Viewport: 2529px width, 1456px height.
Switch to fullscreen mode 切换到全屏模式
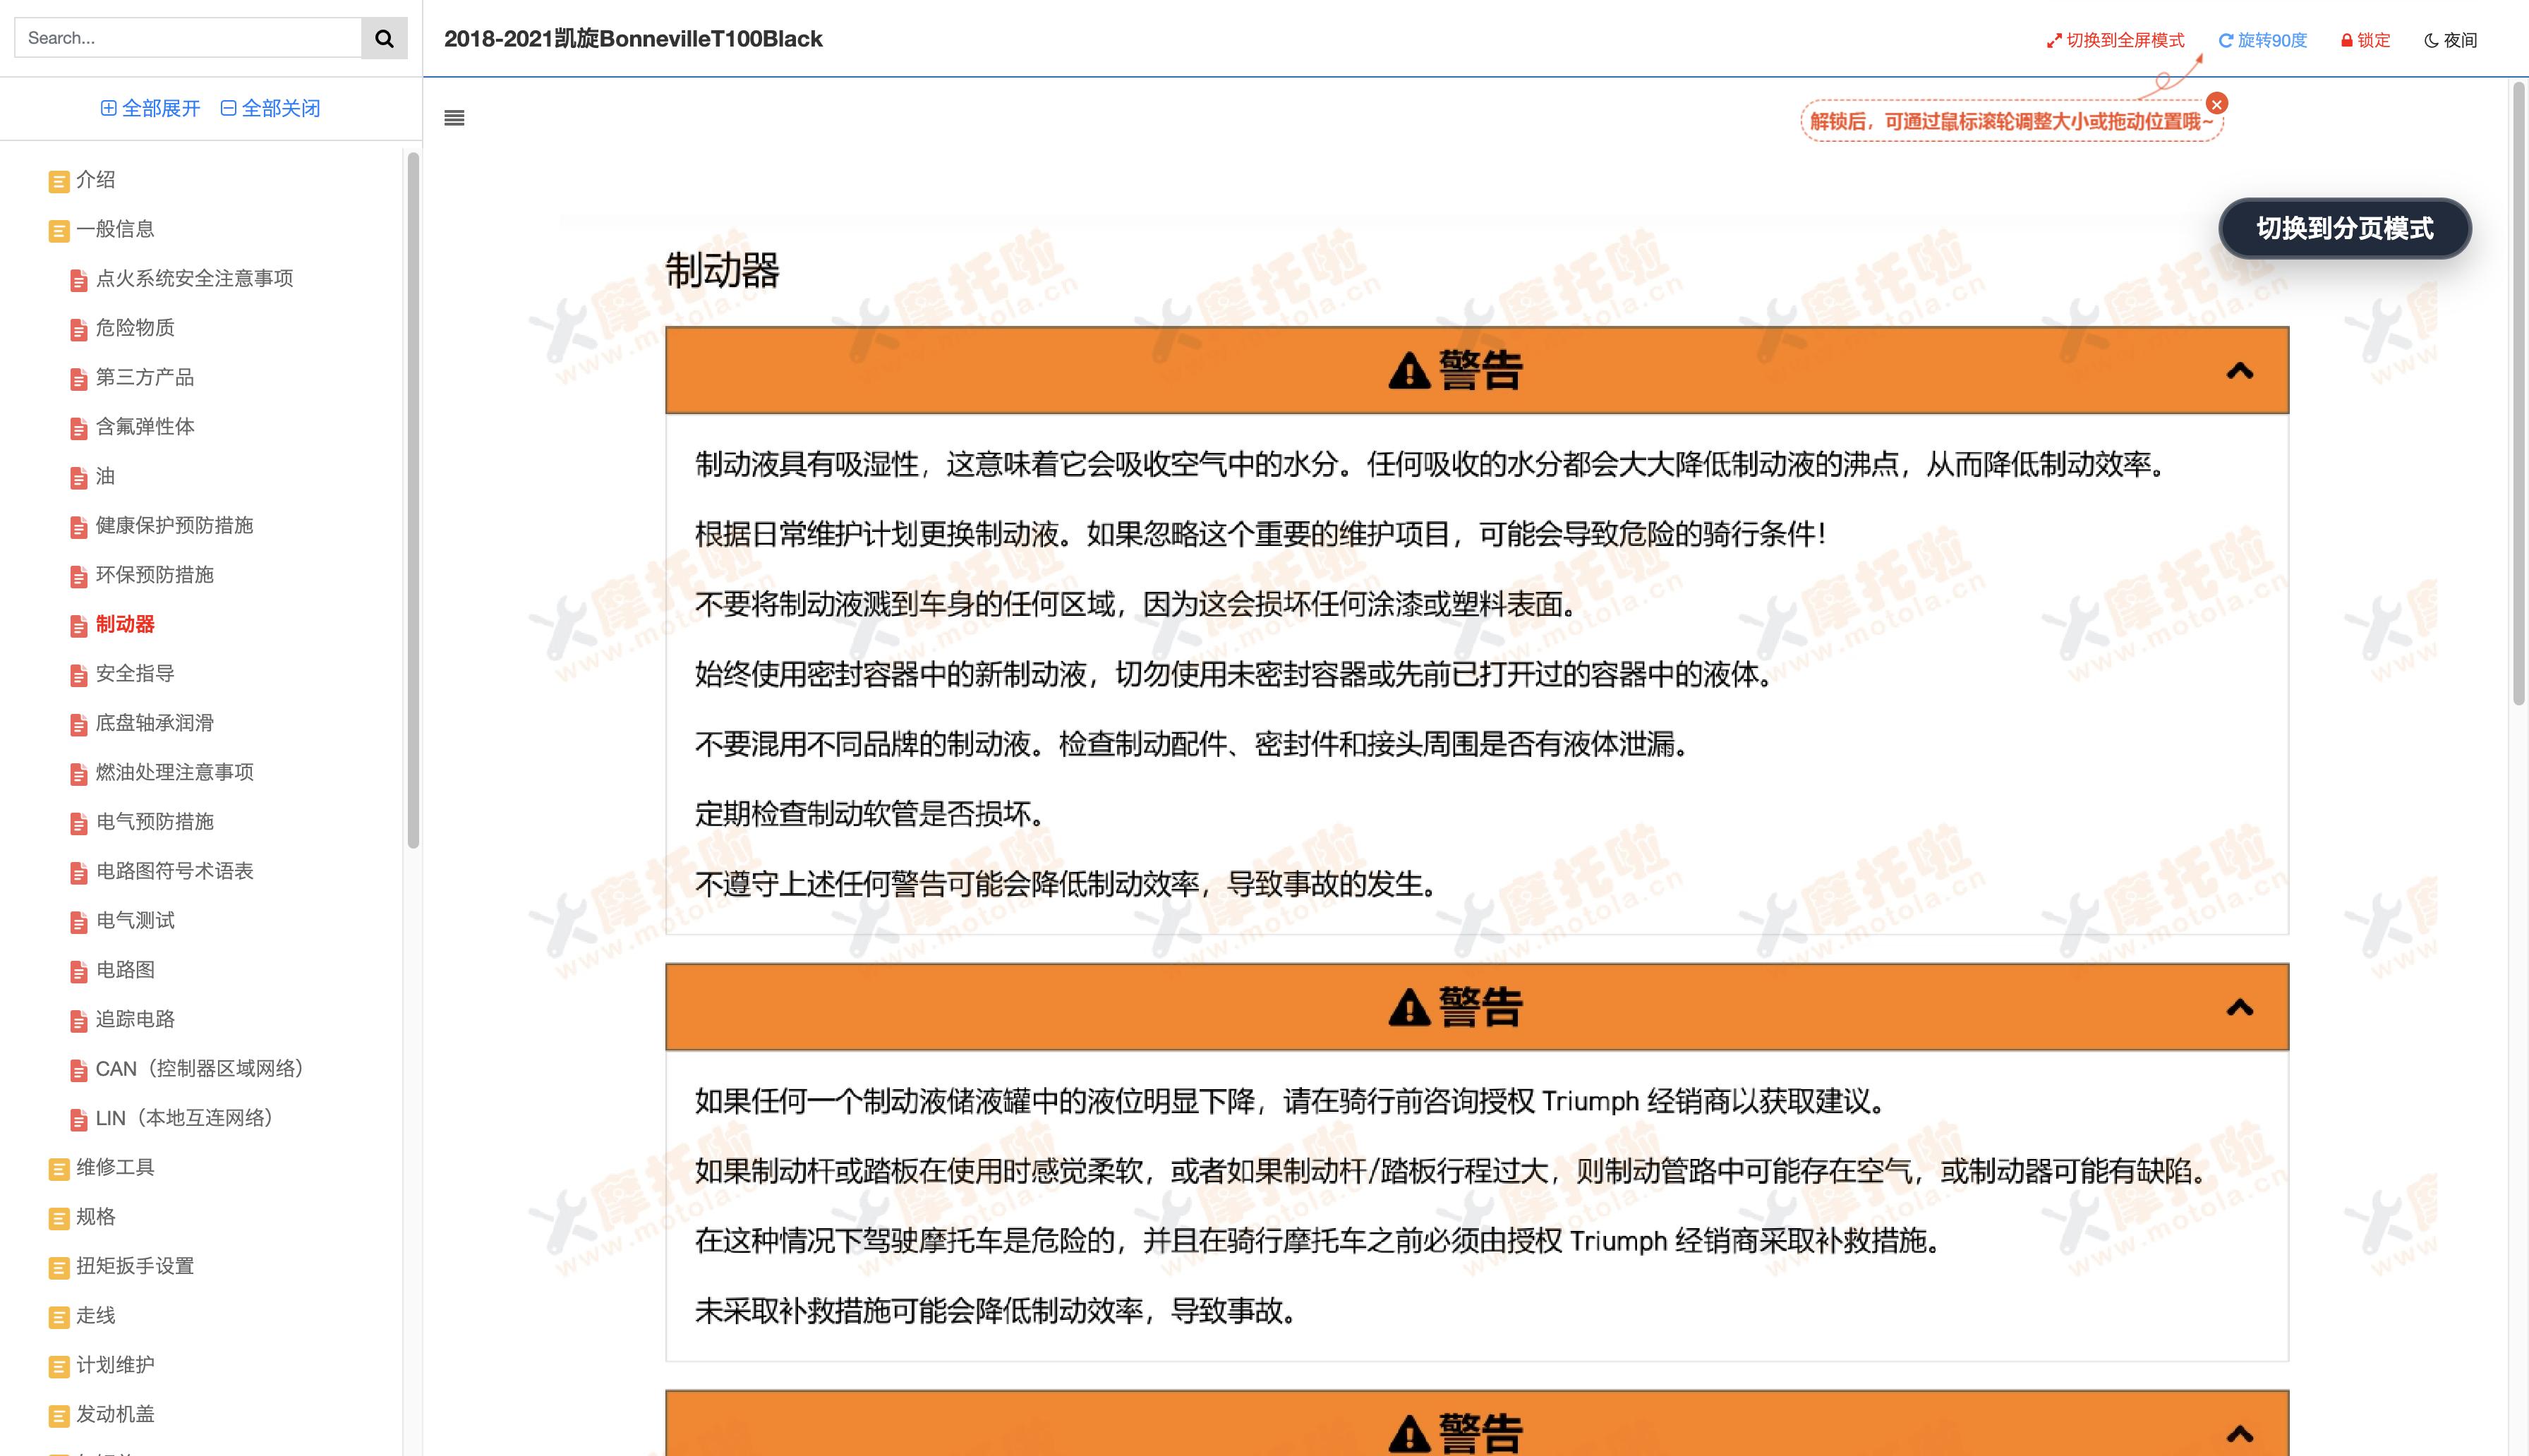(x=2116, y=40)
